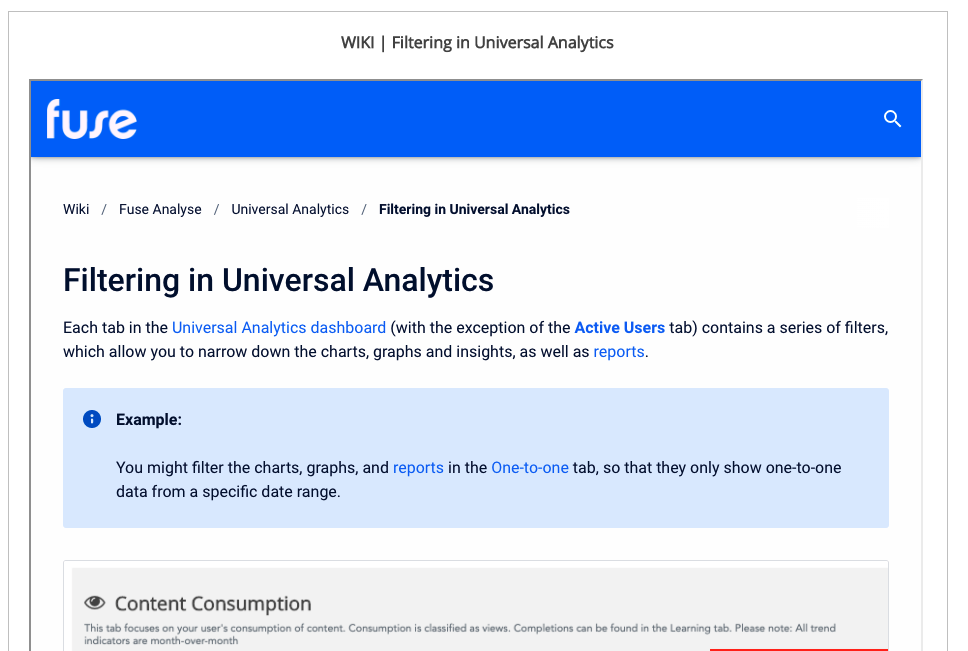This screenshot has width=968, height=651.
Task: Open the Wiki breadcrumb
Action: 76,209
